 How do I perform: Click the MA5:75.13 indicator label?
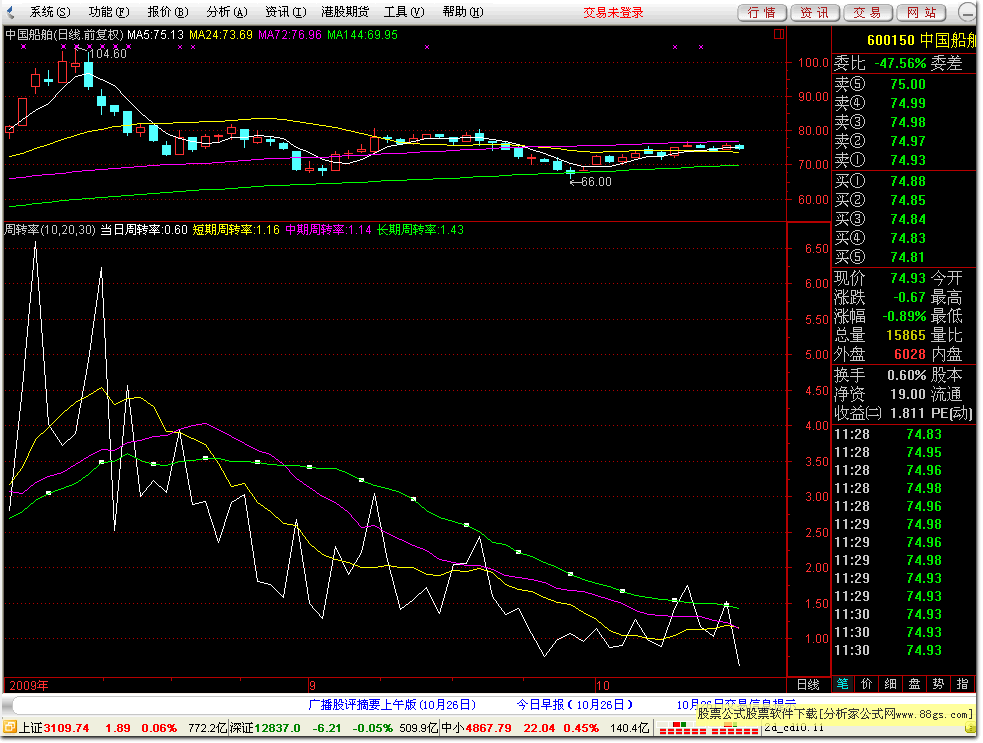(155, 34)
